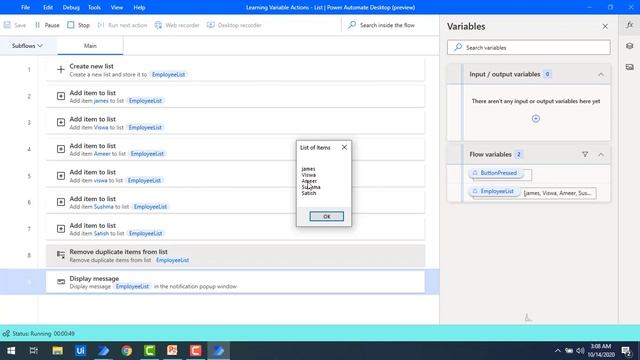
Task: Open Task View on the taskbar
Action: [34, 351]
